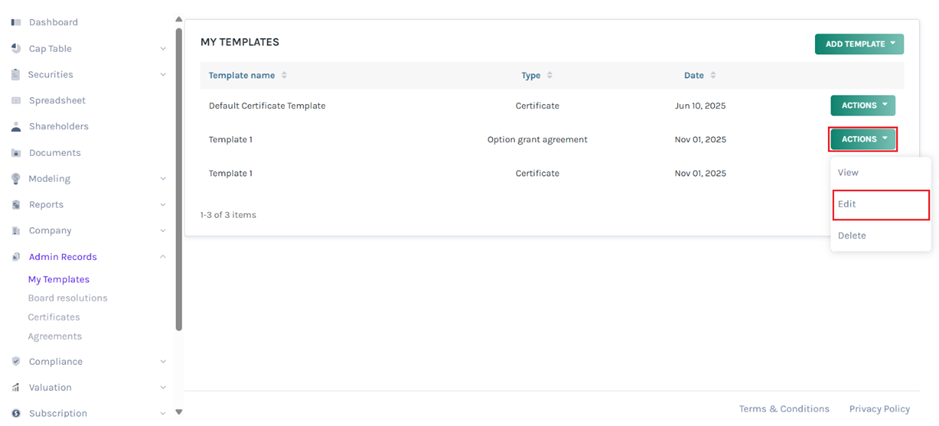Click the Reports icon in sidebar

coord(16,205)
